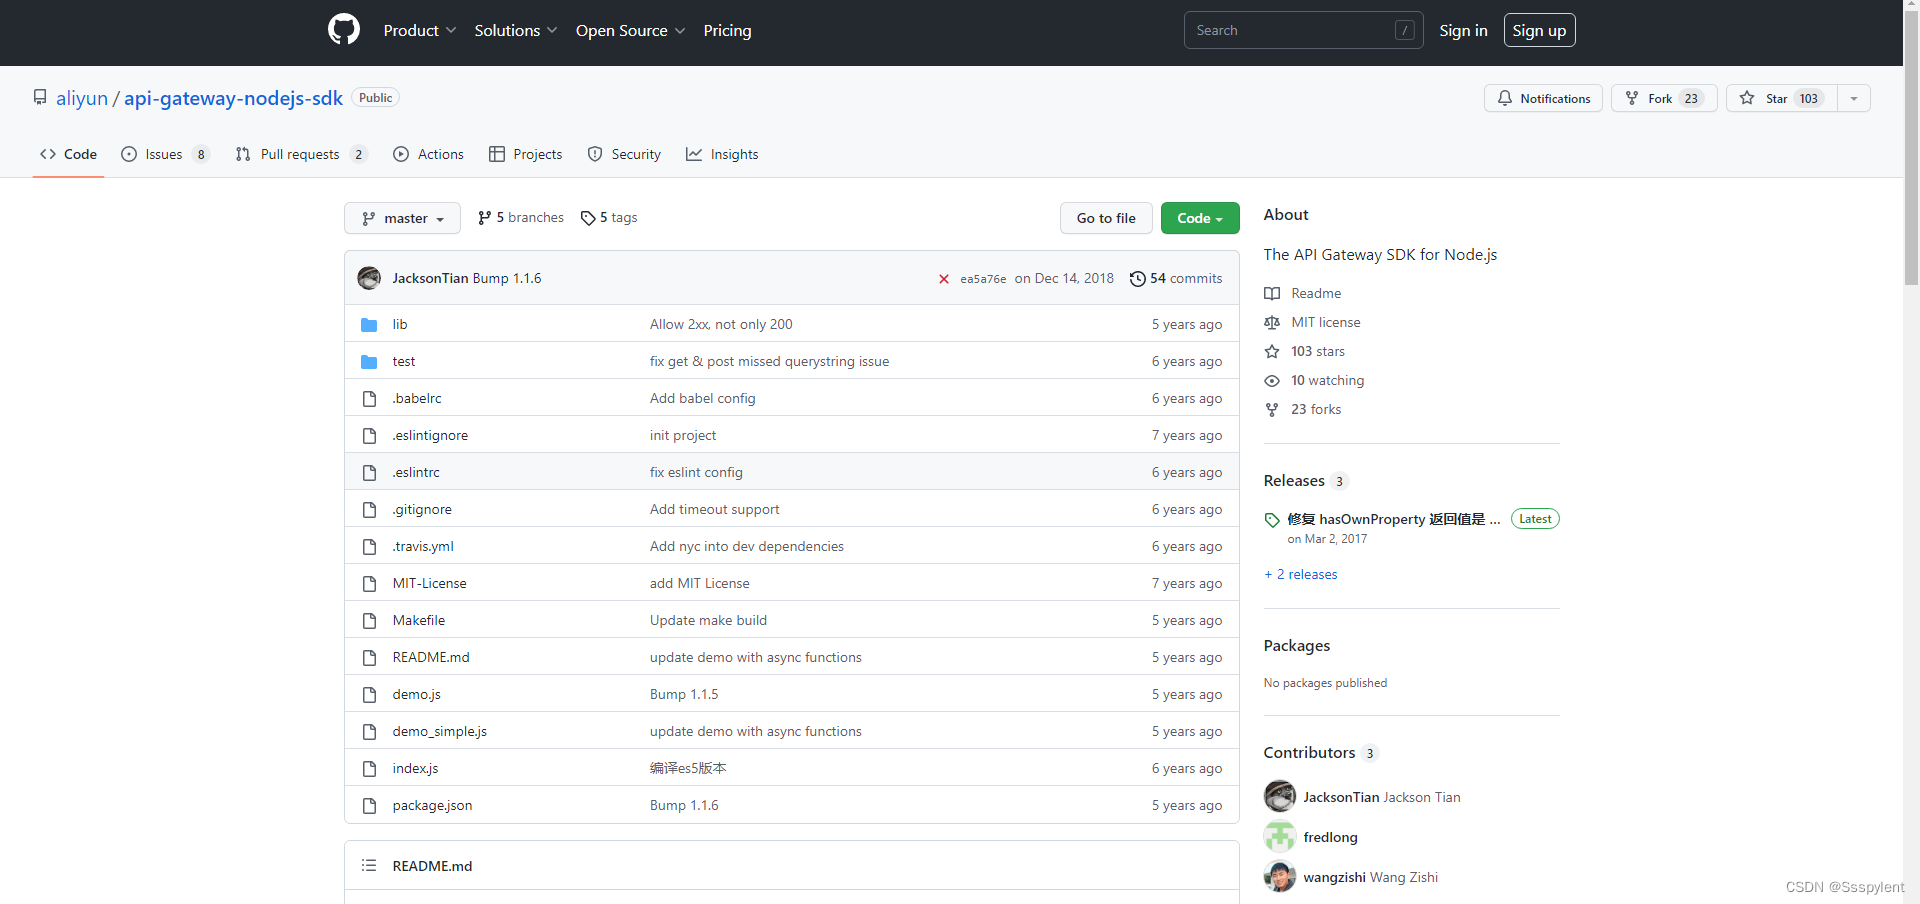The height and width of the screenshot is (904, 1920).
Task: Click JacksonTian's avatar in Contributors
Action: (x=1280, y=797)
